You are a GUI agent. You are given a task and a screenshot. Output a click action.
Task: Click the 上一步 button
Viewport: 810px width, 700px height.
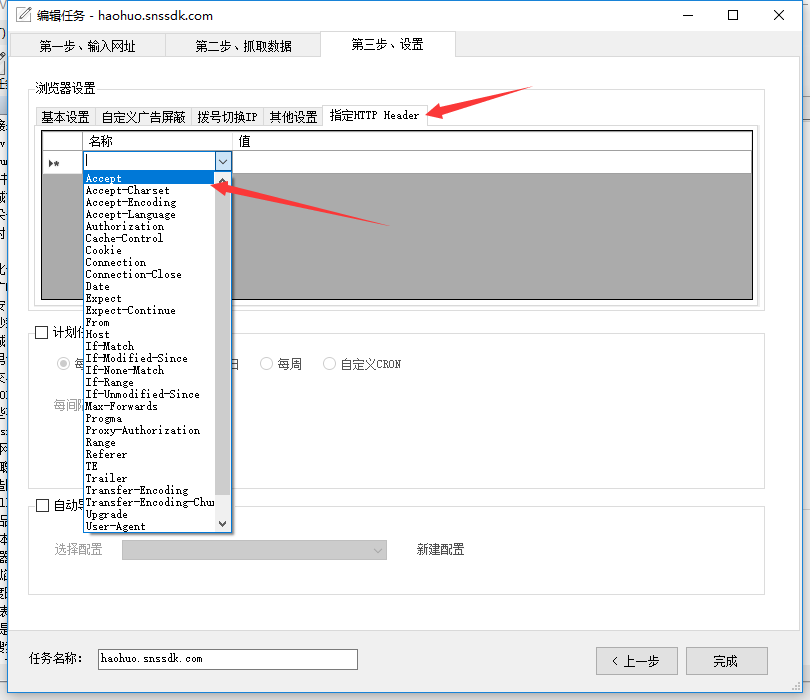coord(637,661)
